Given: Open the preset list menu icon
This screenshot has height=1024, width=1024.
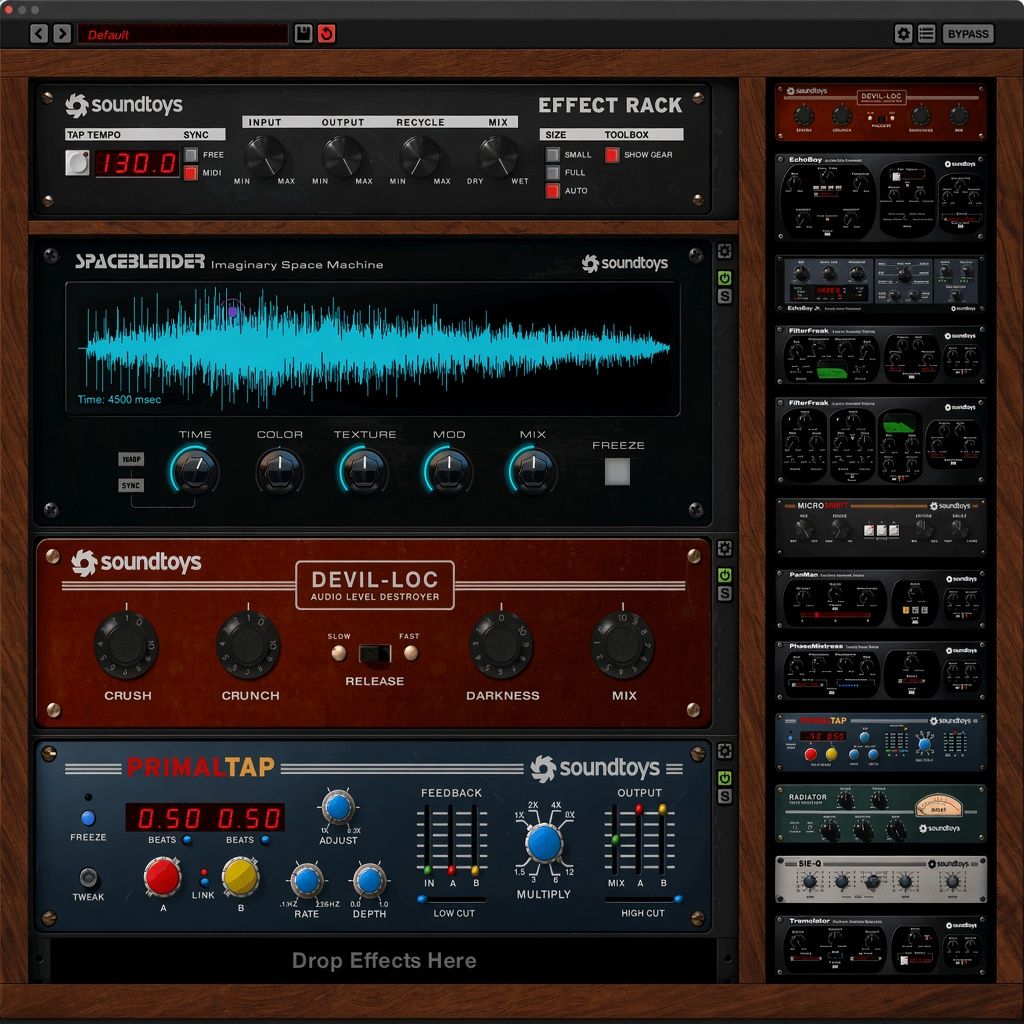Looking at the screenshot, I should [x=926, y=33].
